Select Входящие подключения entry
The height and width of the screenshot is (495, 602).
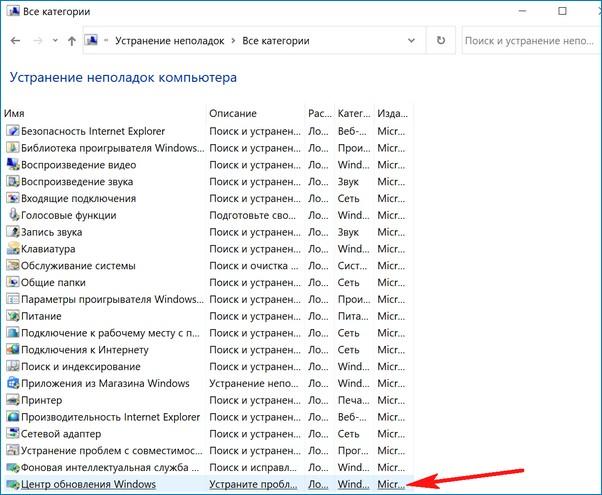(78, 198)
